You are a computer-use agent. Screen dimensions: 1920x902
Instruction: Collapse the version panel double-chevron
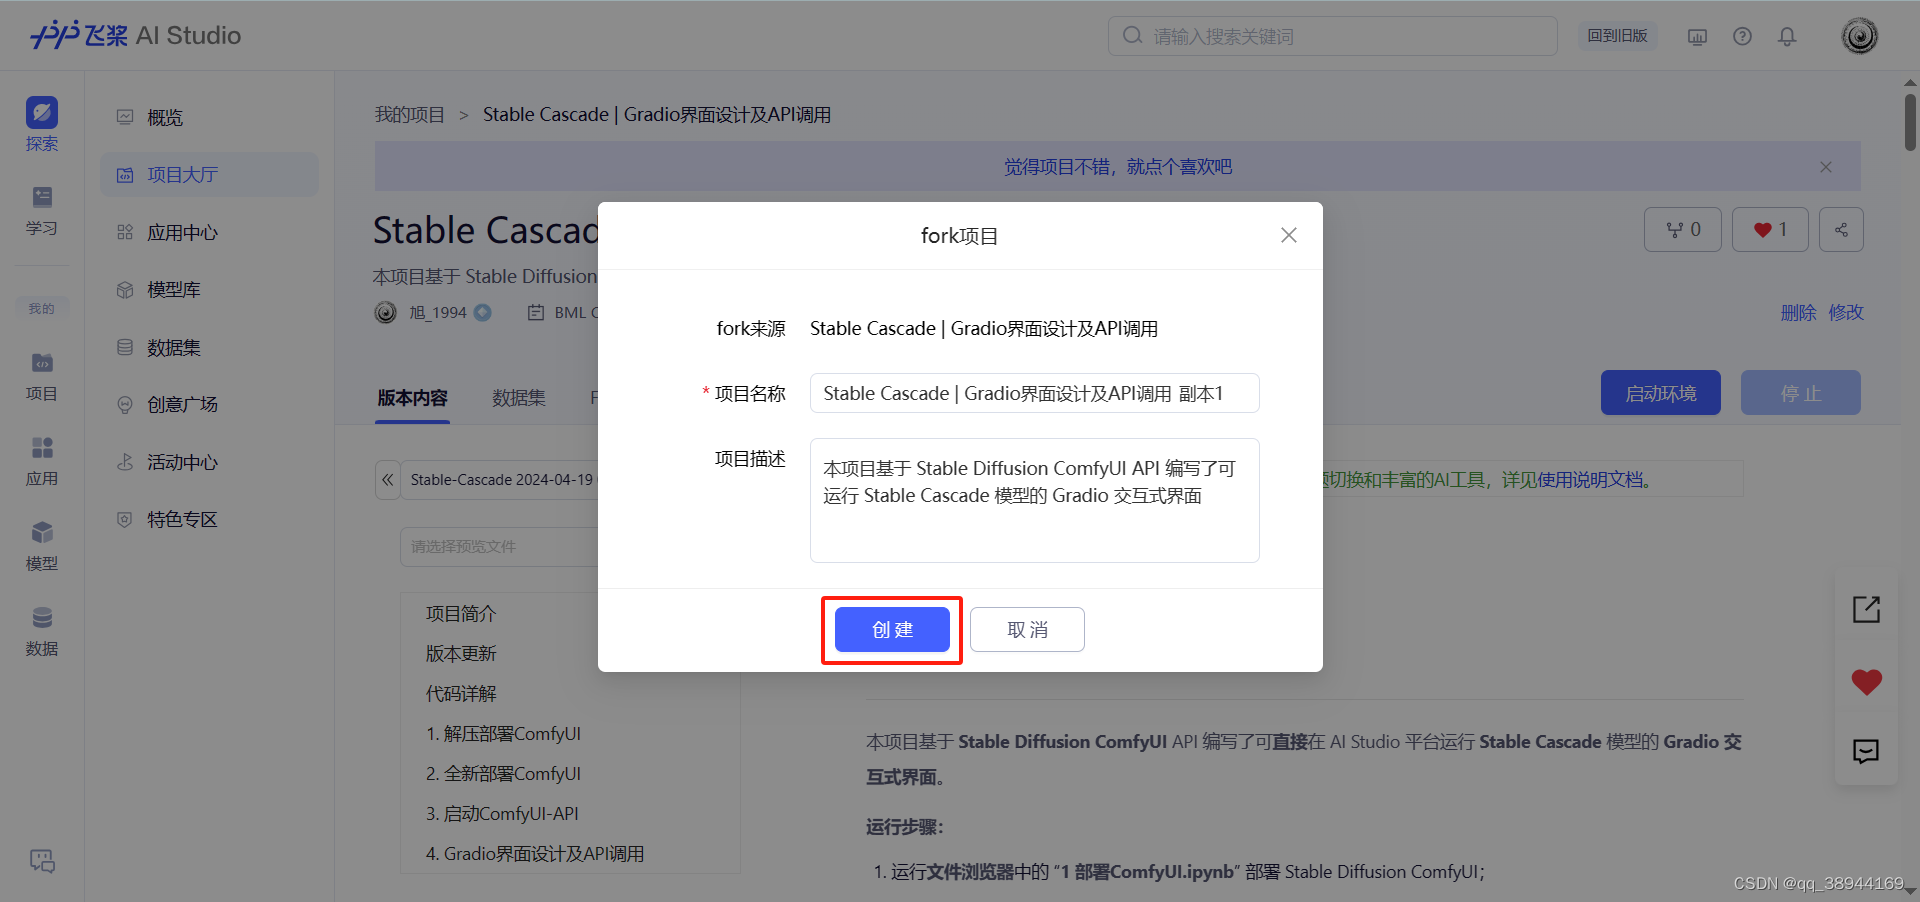(x=388, y=480)
